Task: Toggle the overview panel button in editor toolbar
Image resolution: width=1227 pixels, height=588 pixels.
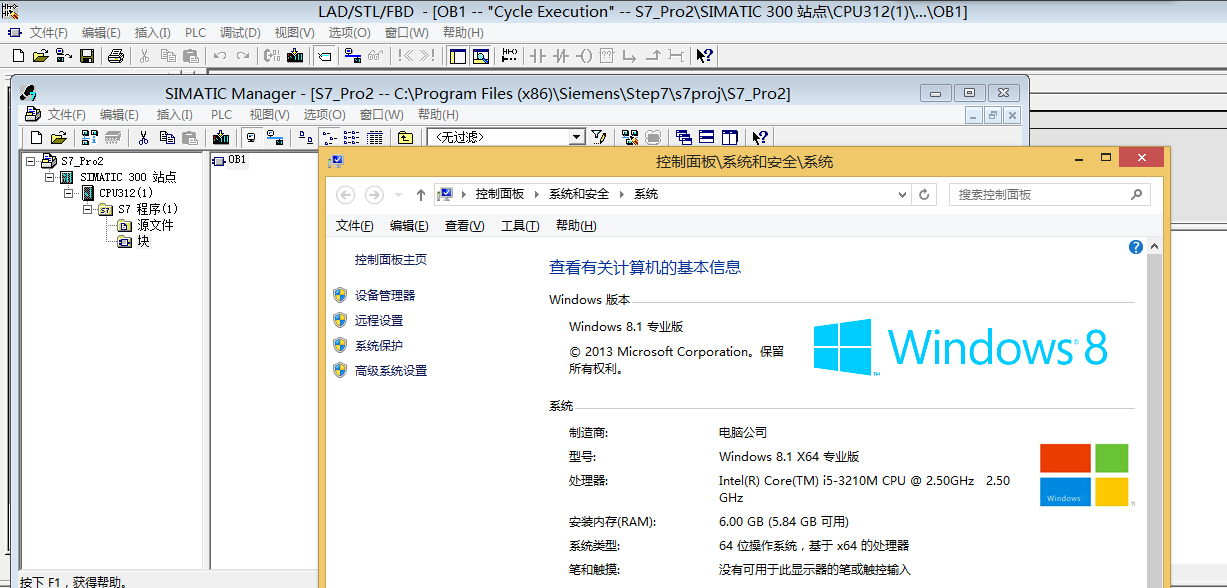Action: coord(458,56)
